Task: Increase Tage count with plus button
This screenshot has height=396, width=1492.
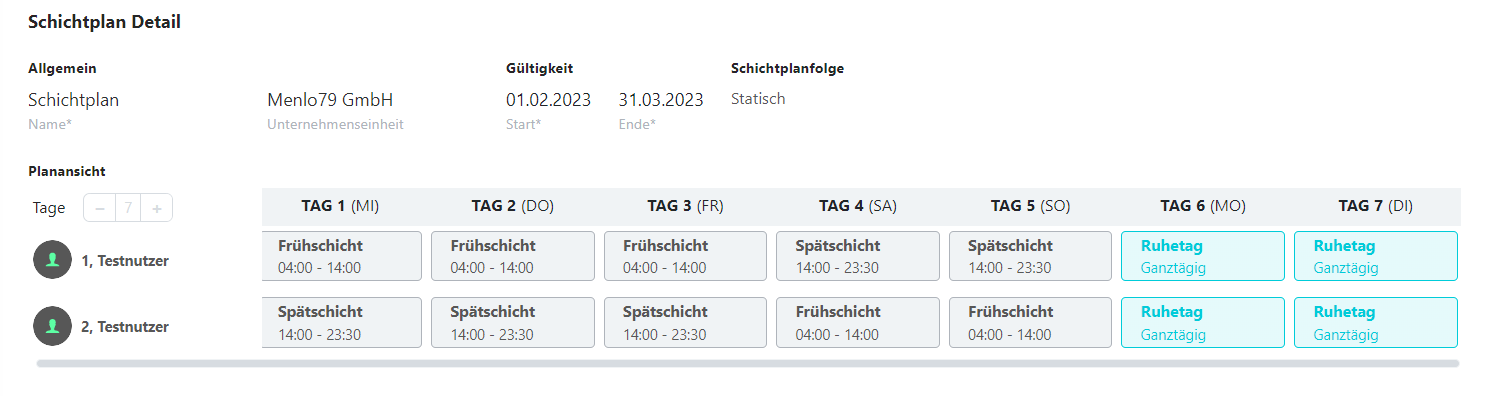Action: coord(157,208)
